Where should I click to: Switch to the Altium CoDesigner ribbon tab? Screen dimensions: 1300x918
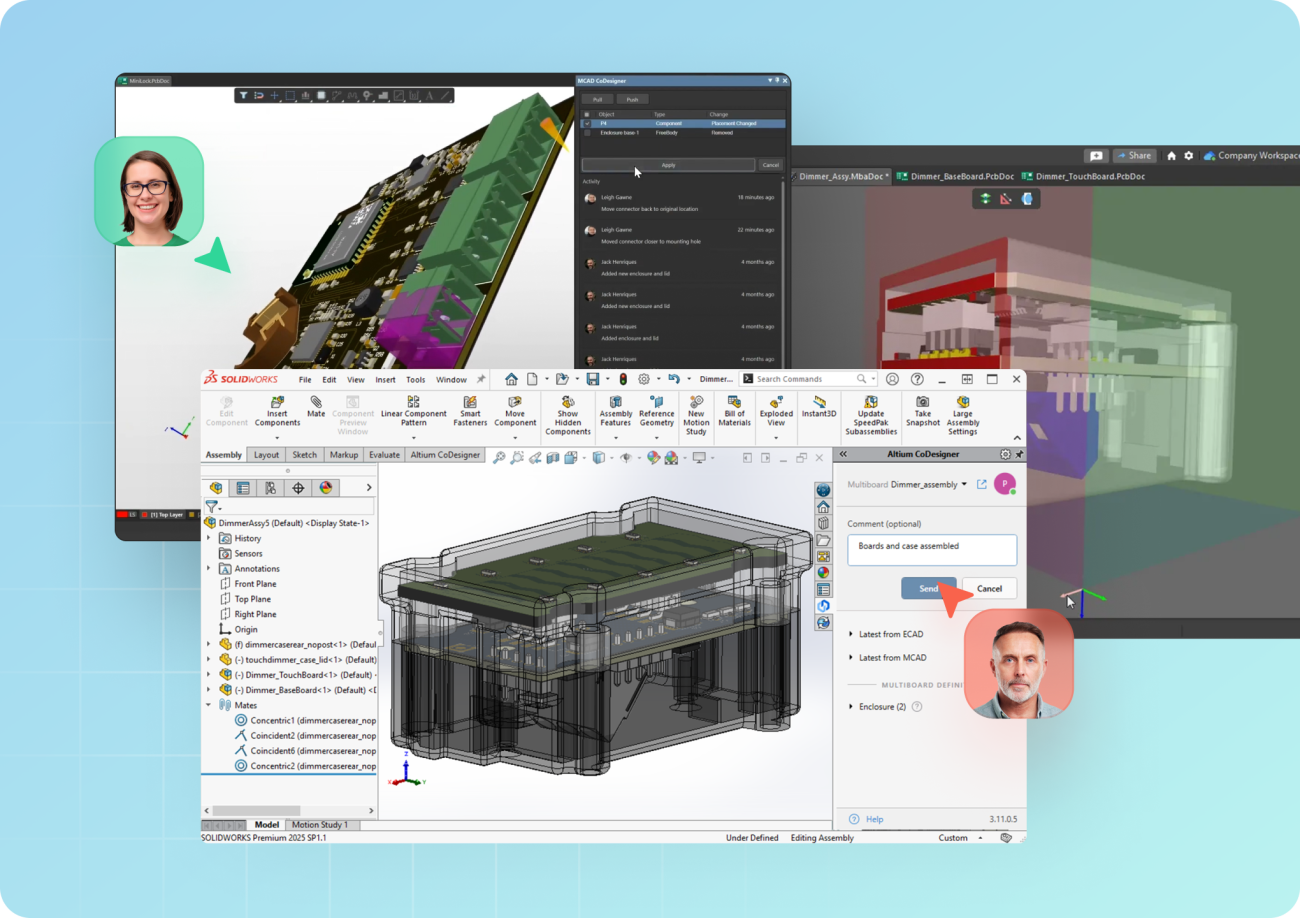click(445, 455)
